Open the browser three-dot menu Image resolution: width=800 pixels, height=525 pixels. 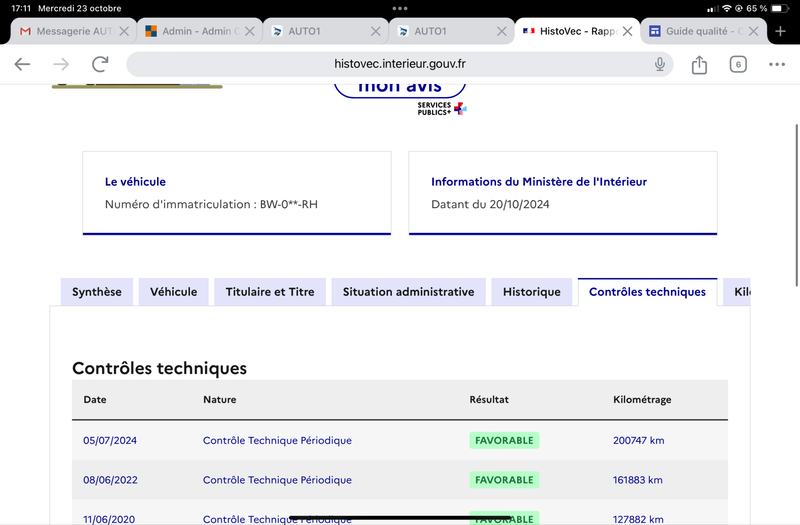click(777, 64)
